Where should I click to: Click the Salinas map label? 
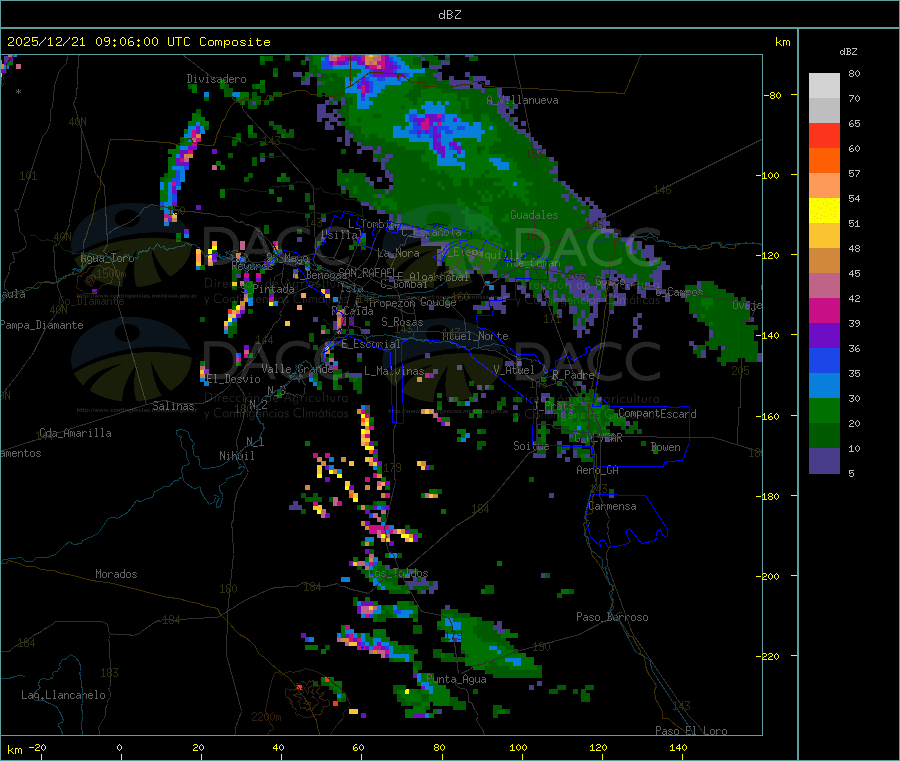173,406
